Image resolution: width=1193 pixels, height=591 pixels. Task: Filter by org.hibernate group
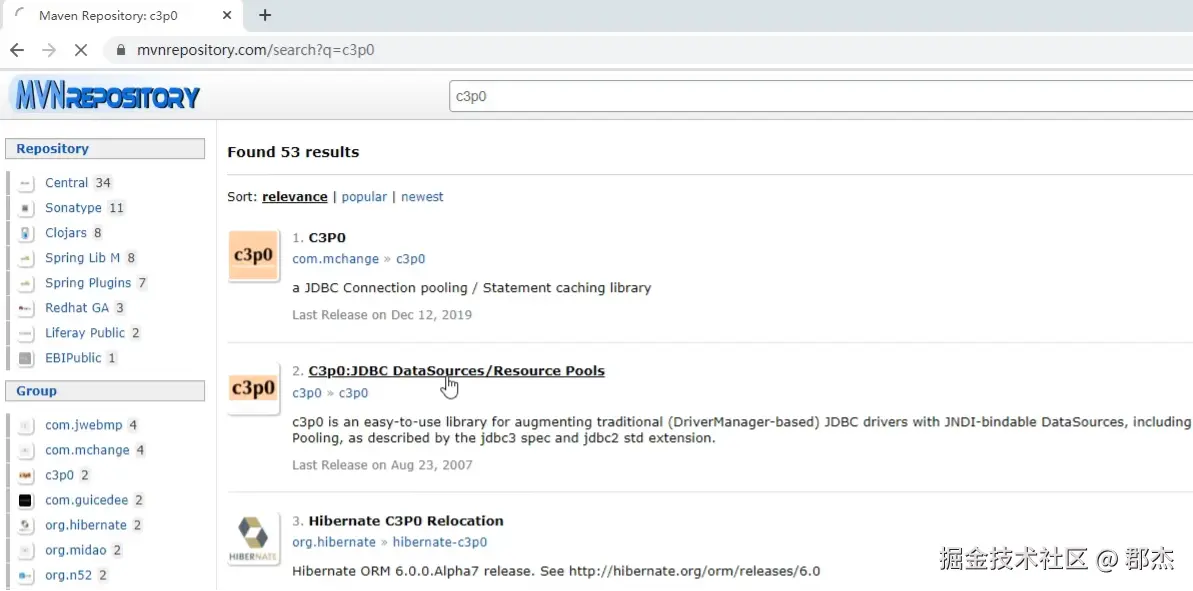(85, 525)
